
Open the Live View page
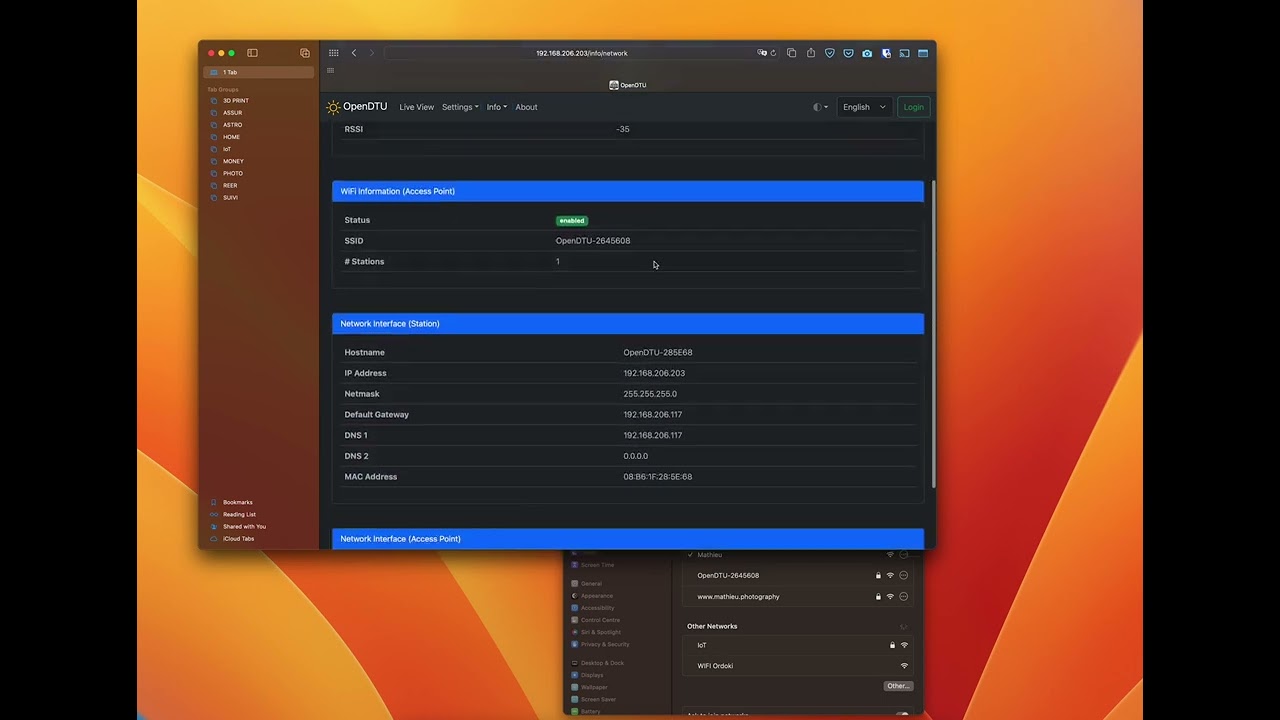(x=417, y=107)
